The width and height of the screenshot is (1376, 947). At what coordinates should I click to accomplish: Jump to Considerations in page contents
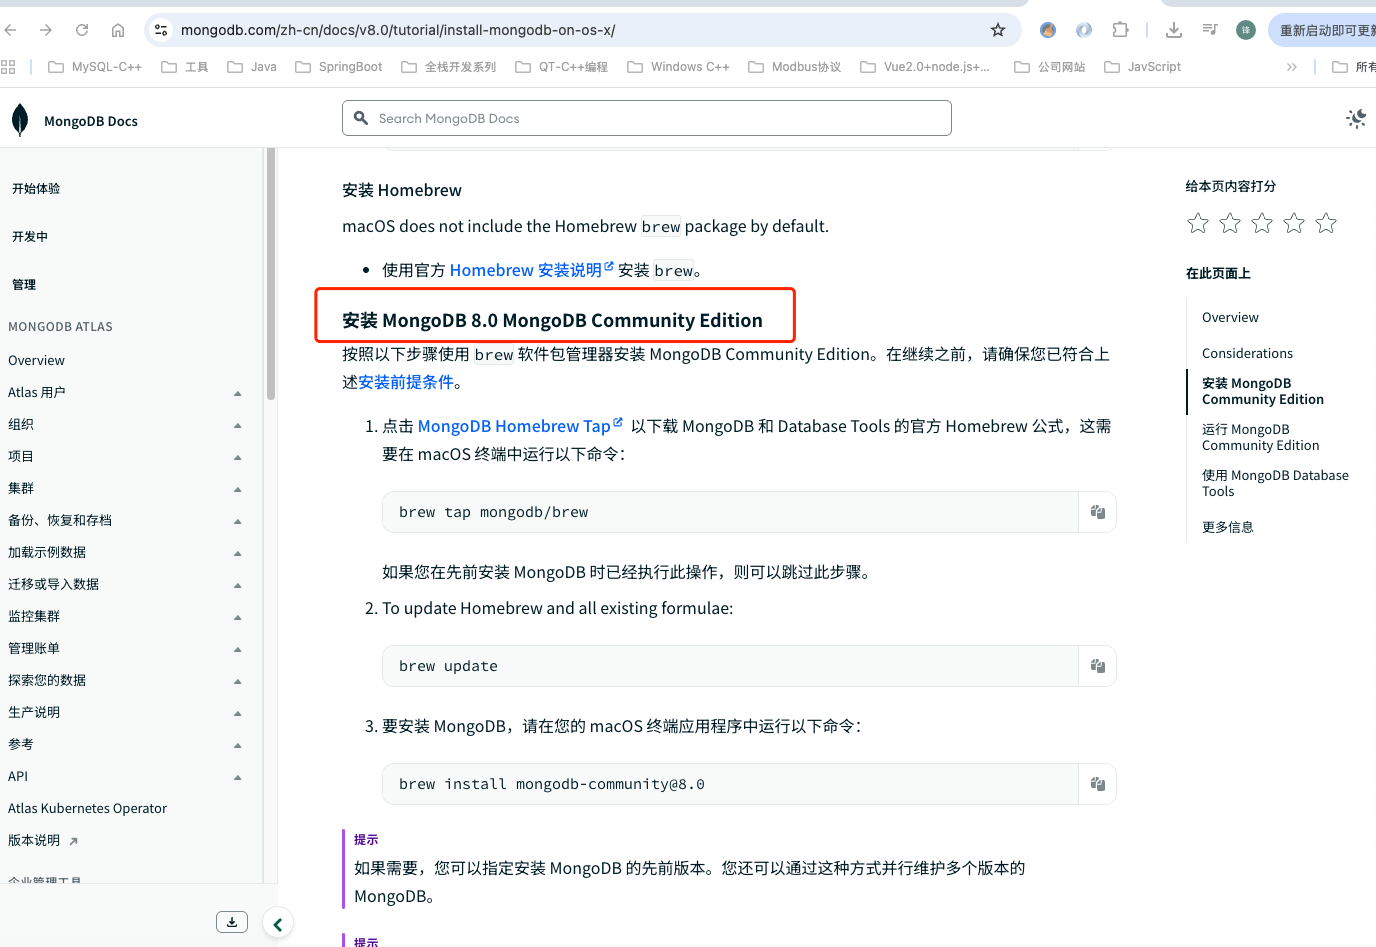(1247, 353)
